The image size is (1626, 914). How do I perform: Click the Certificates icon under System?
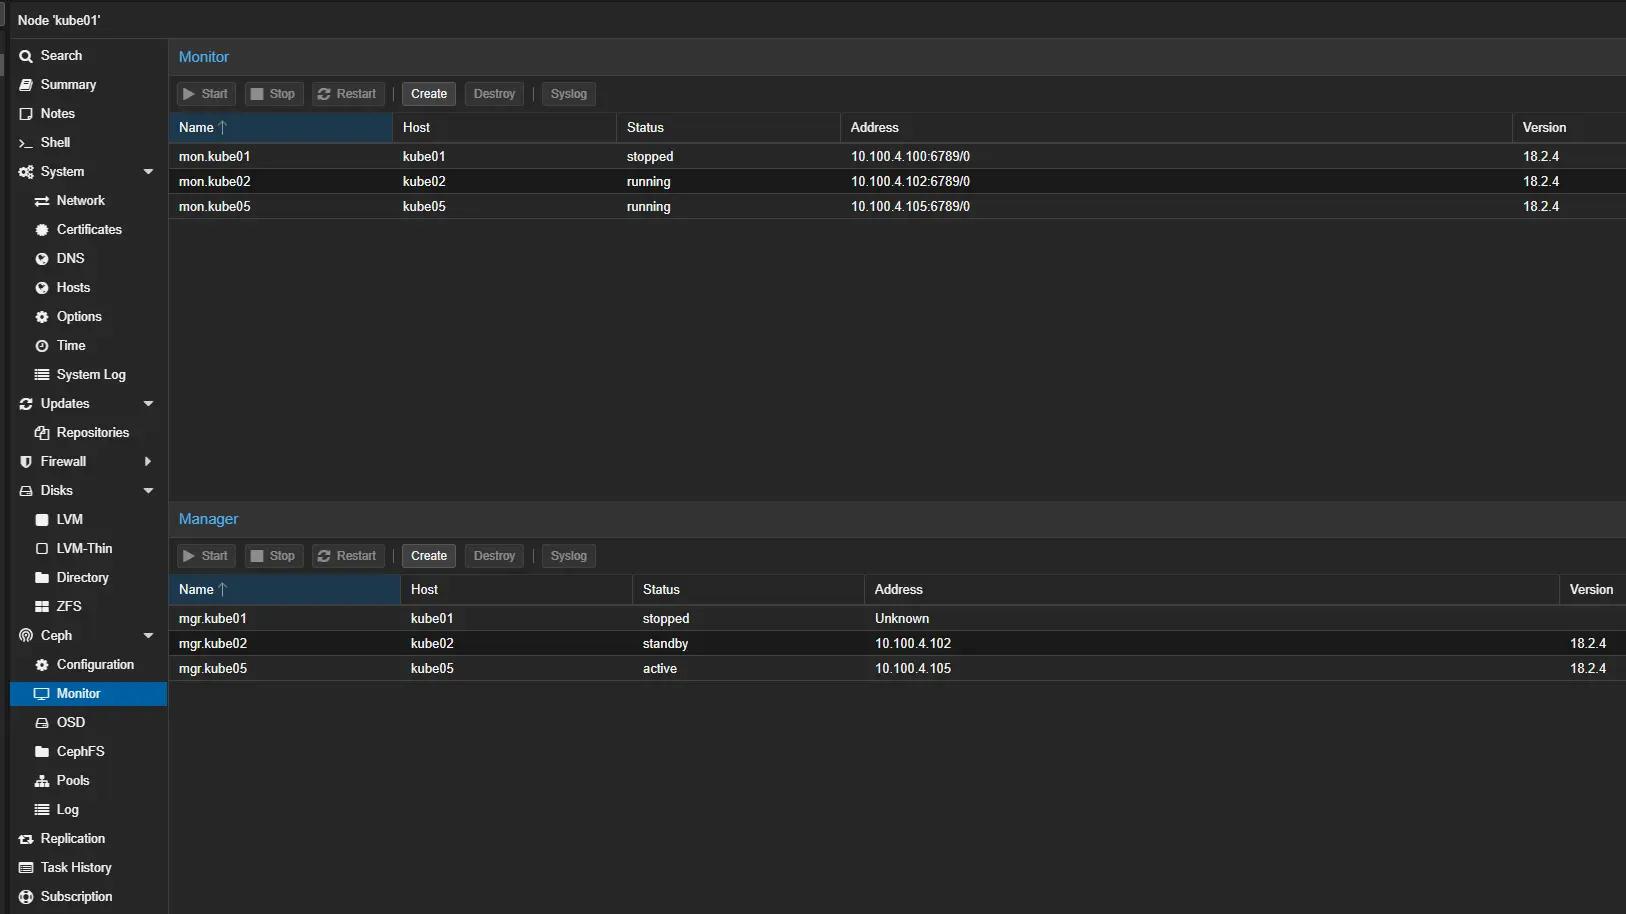click(x=42, y=230)
